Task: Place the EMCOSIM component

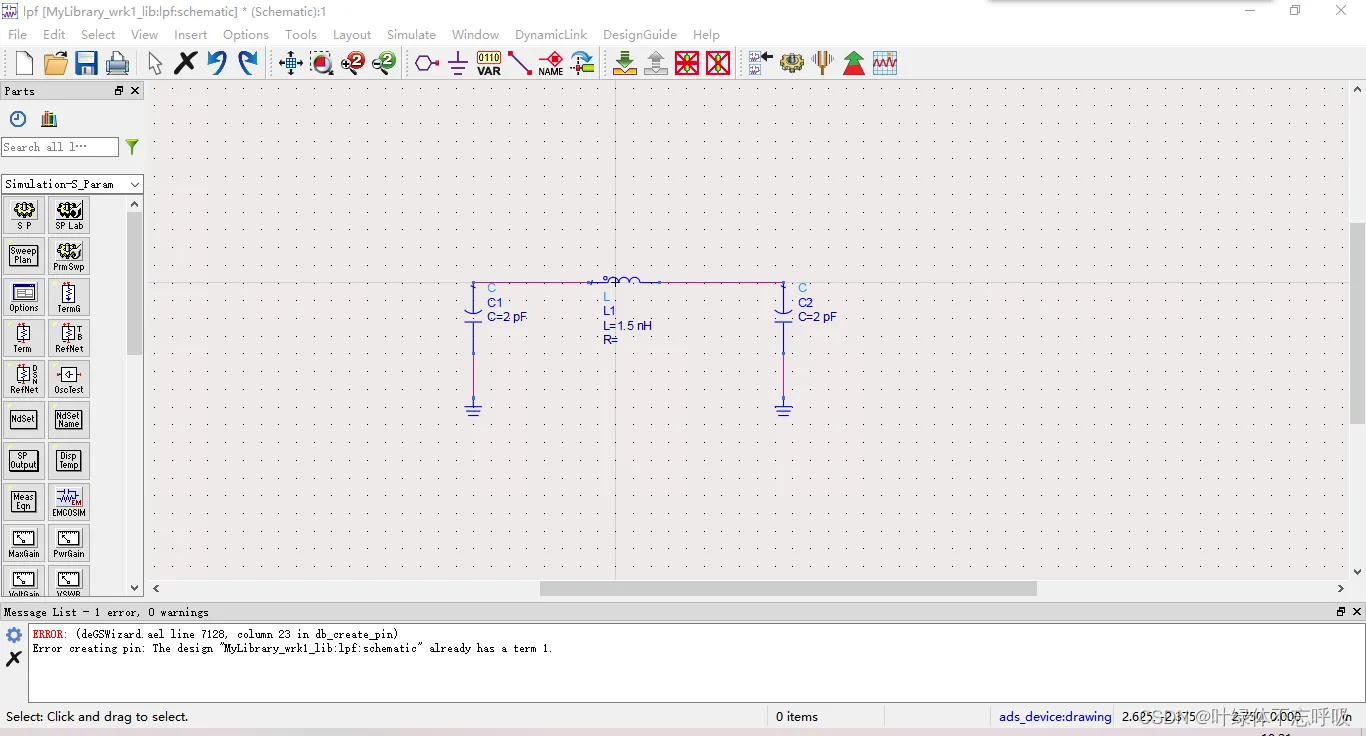Action: (x=69, y=502)
